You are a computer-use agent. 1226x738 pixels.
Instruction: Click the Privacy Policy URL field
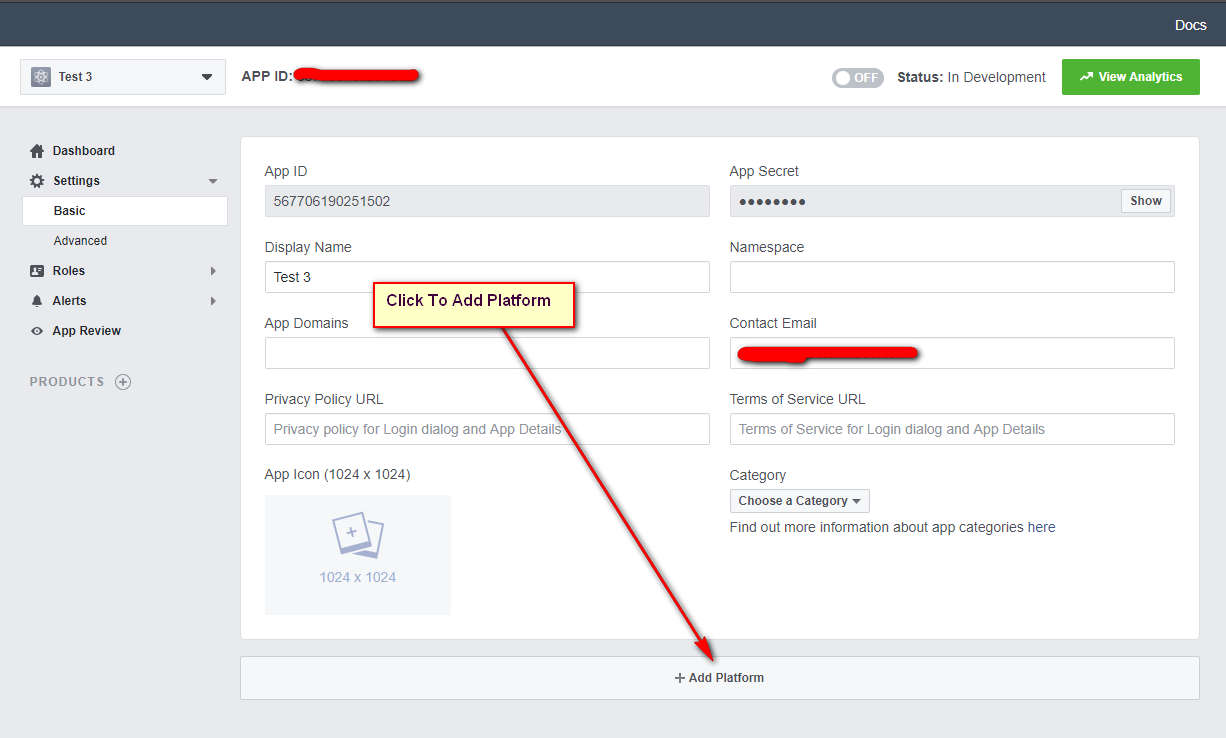click(x=486, y=429)
